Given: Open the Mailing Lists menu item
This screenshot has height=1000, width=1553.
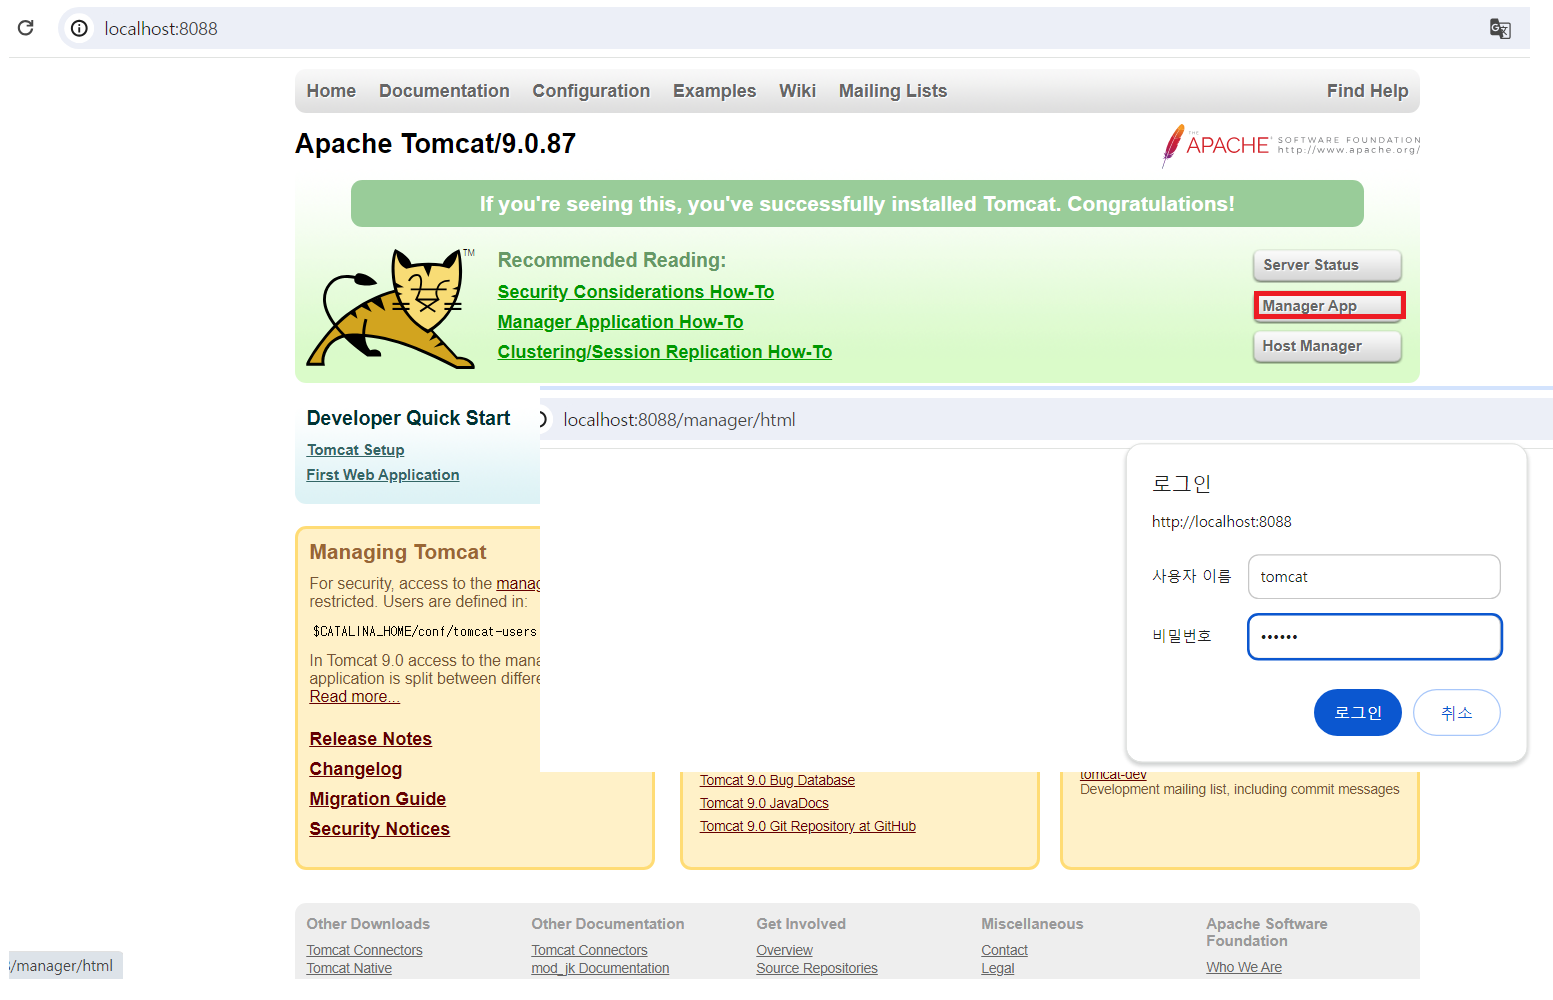Looking at the screenshot, I should (x=892, y=91).
